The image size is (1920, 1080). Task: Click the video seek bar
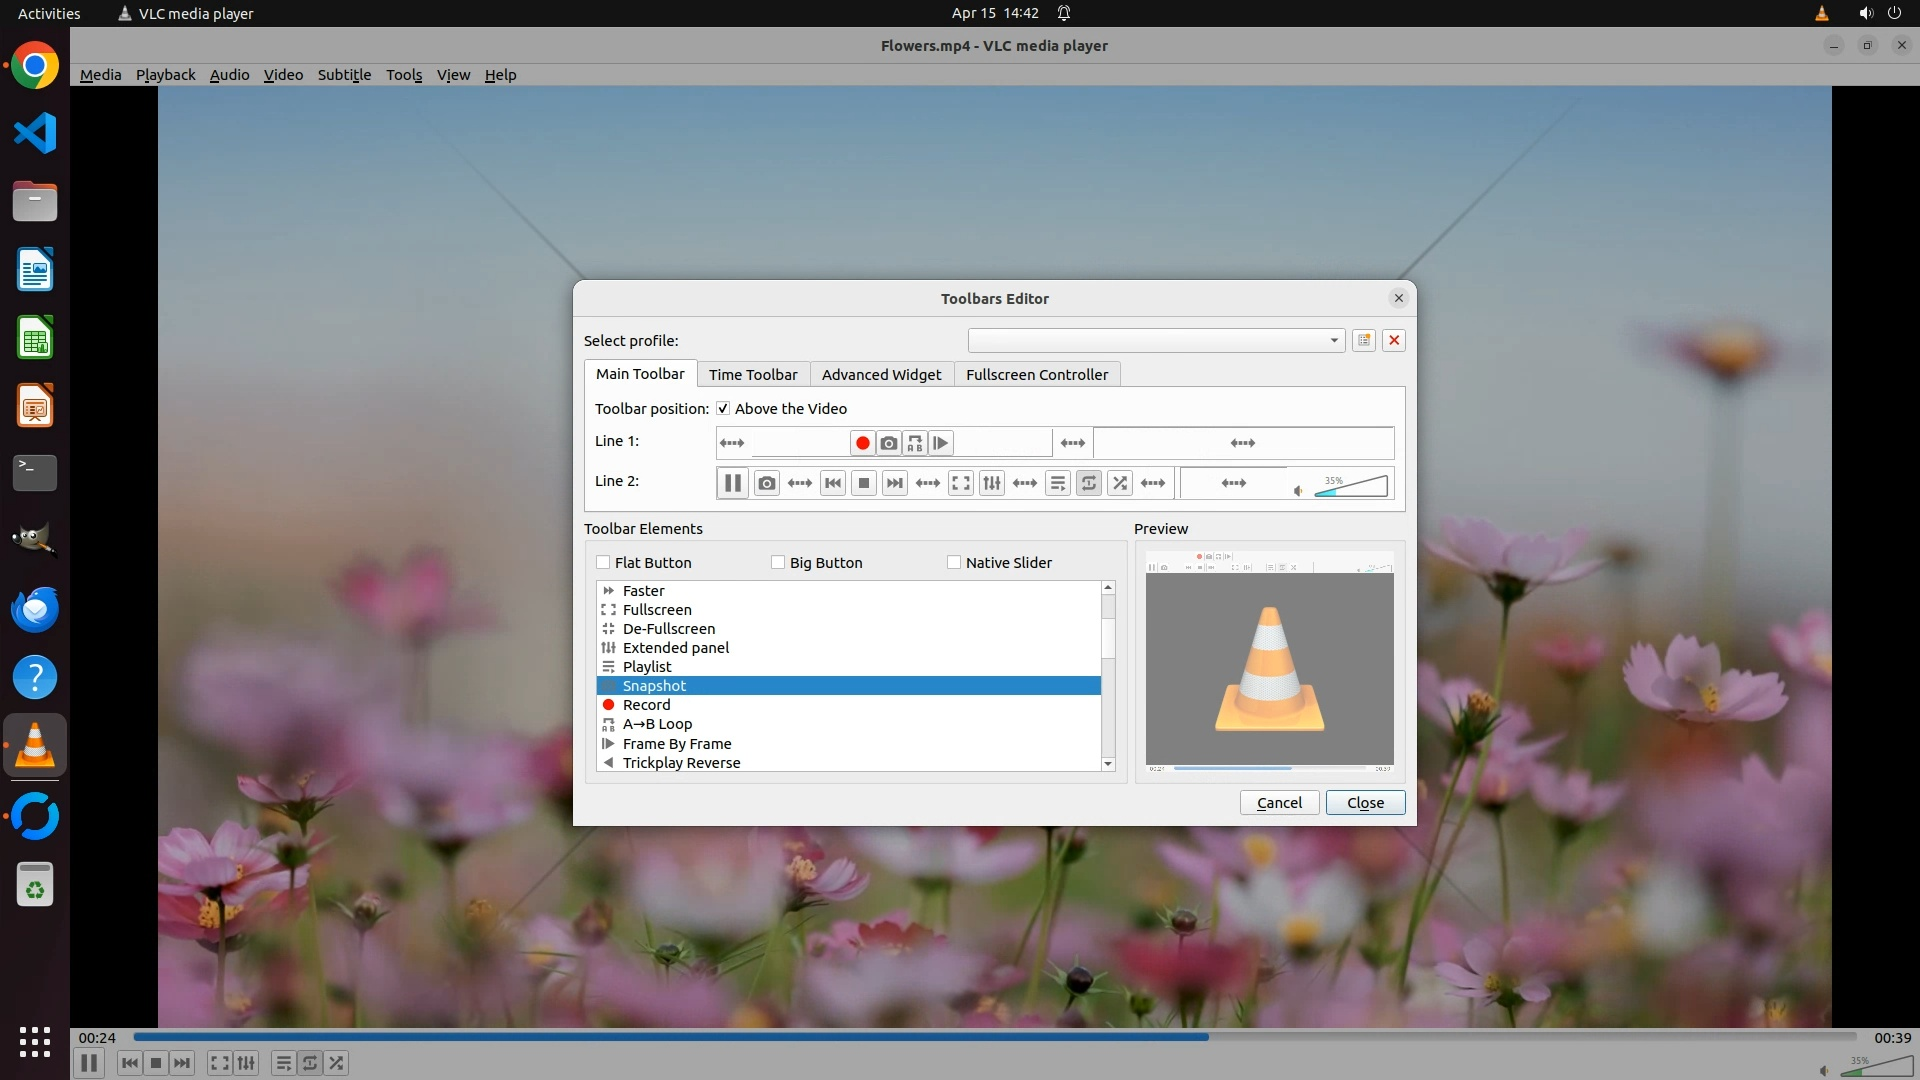pyautogui.click(x=995, y=1037)
